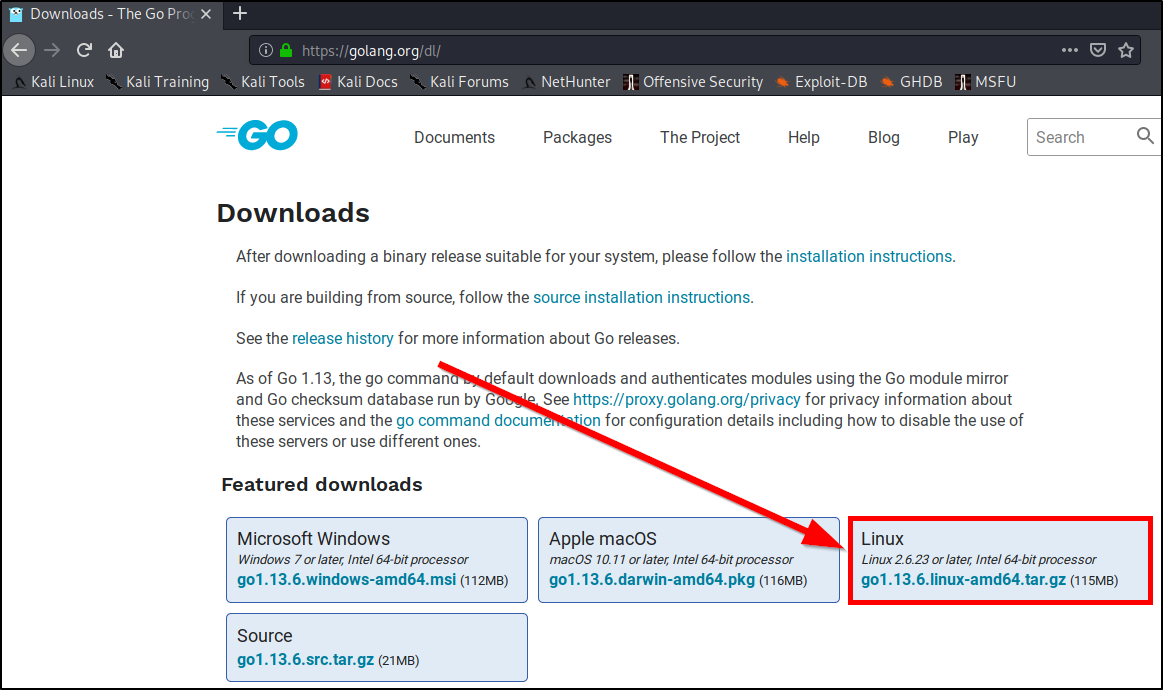Reload the page with the refresh icon
The height and width of the screenshot is (690, 1163).
(85, 50)
